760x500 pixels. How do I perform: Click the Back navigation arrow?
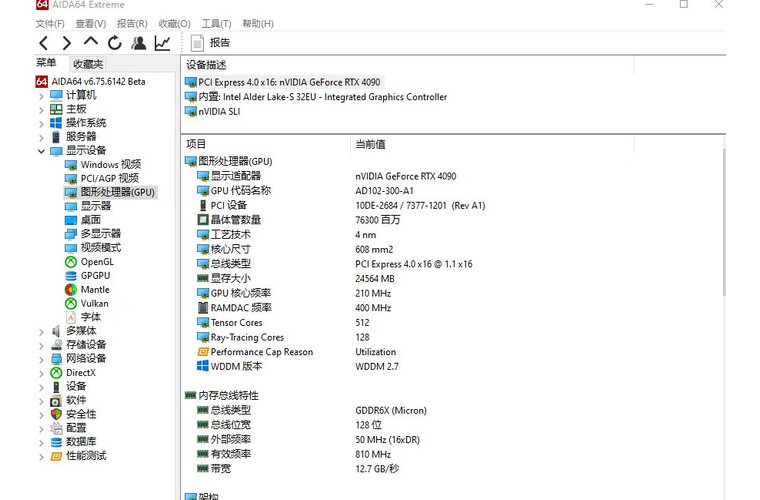[x=43, y=43]
